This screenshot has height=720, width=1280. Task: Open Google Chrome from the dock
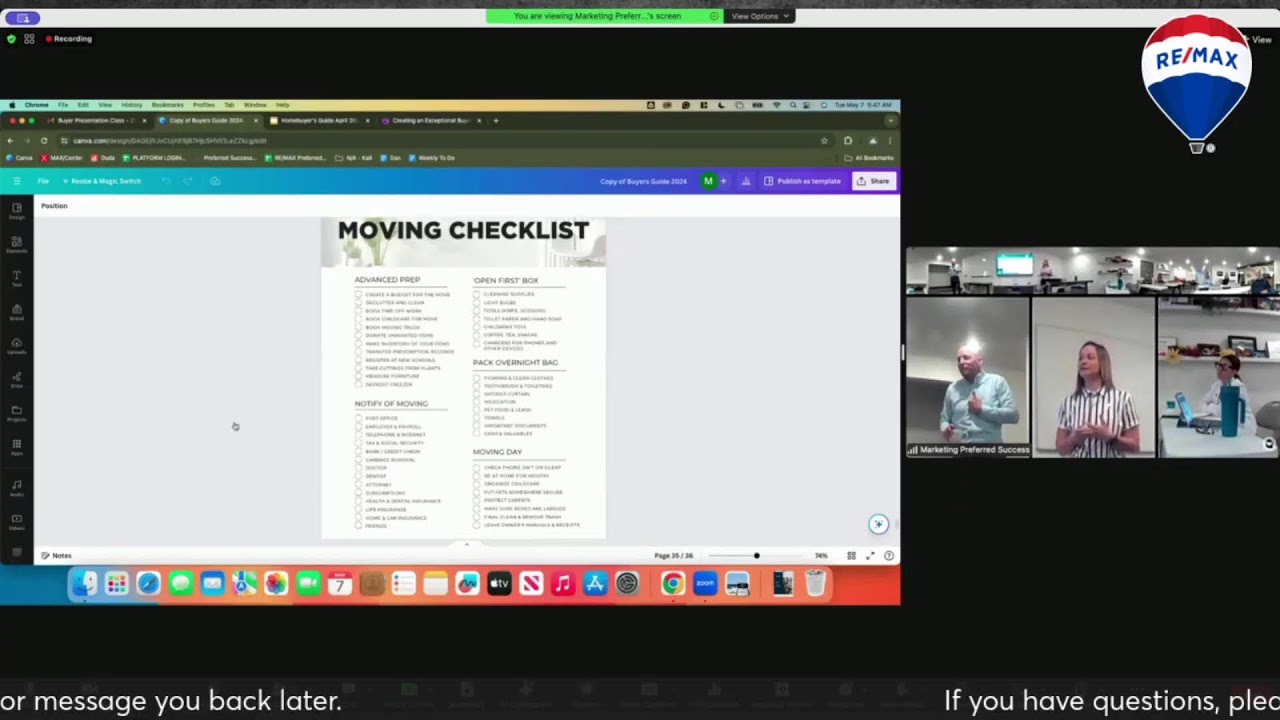[673, 583]
